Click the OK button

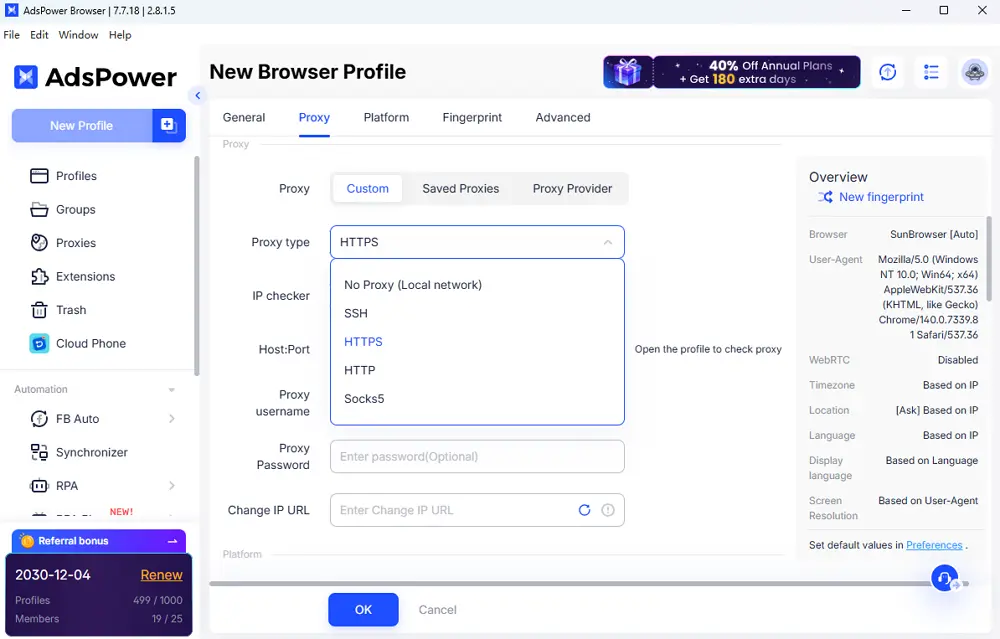[x=363, y=609]
